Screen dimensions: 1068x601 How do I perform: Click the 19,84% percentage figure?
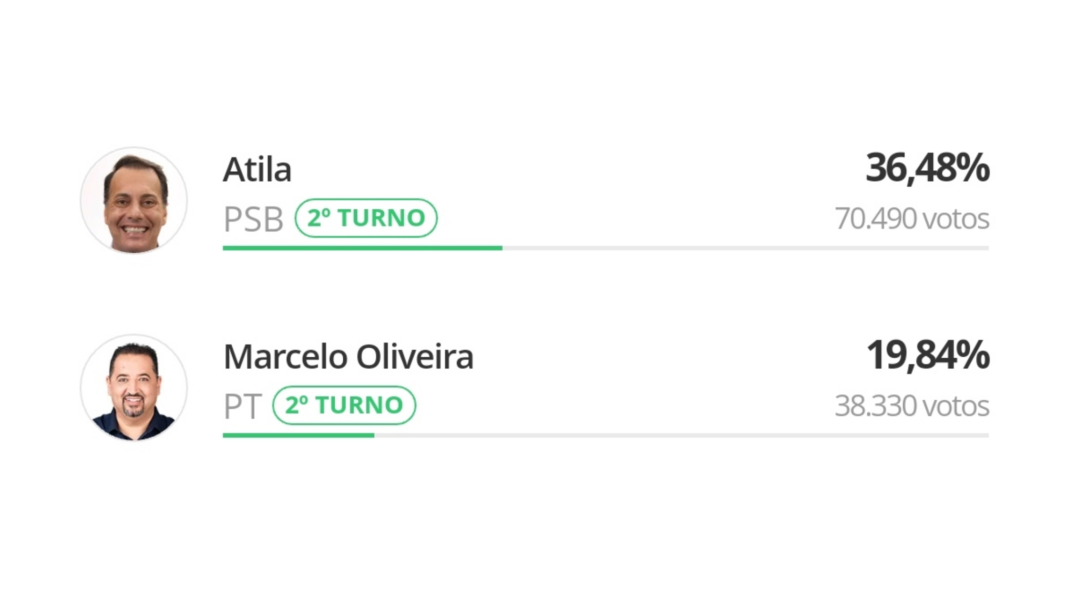coord(927,356)
